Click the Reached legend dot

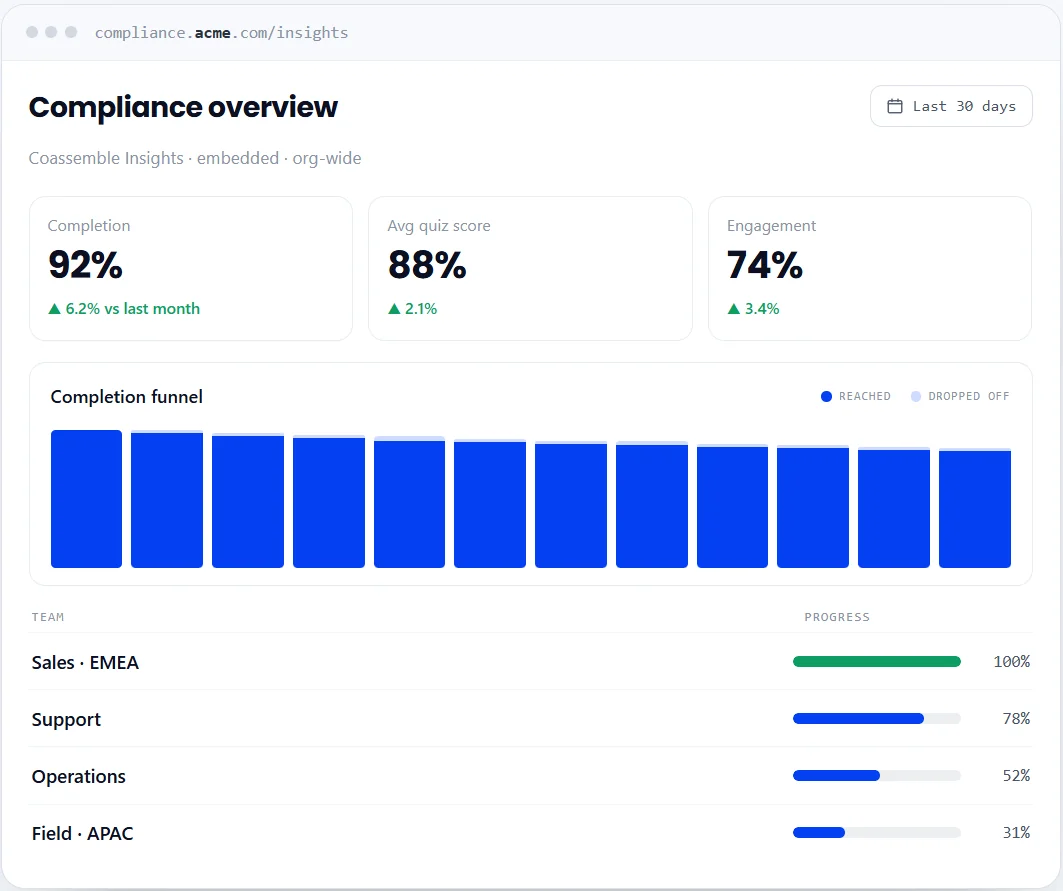coord(826,397)
